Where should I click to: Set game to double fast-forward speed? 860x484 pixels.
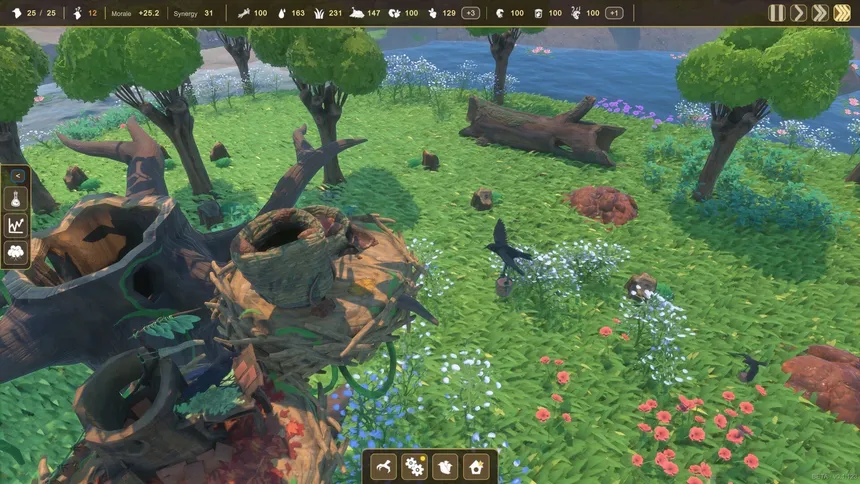tap(820, 13)
